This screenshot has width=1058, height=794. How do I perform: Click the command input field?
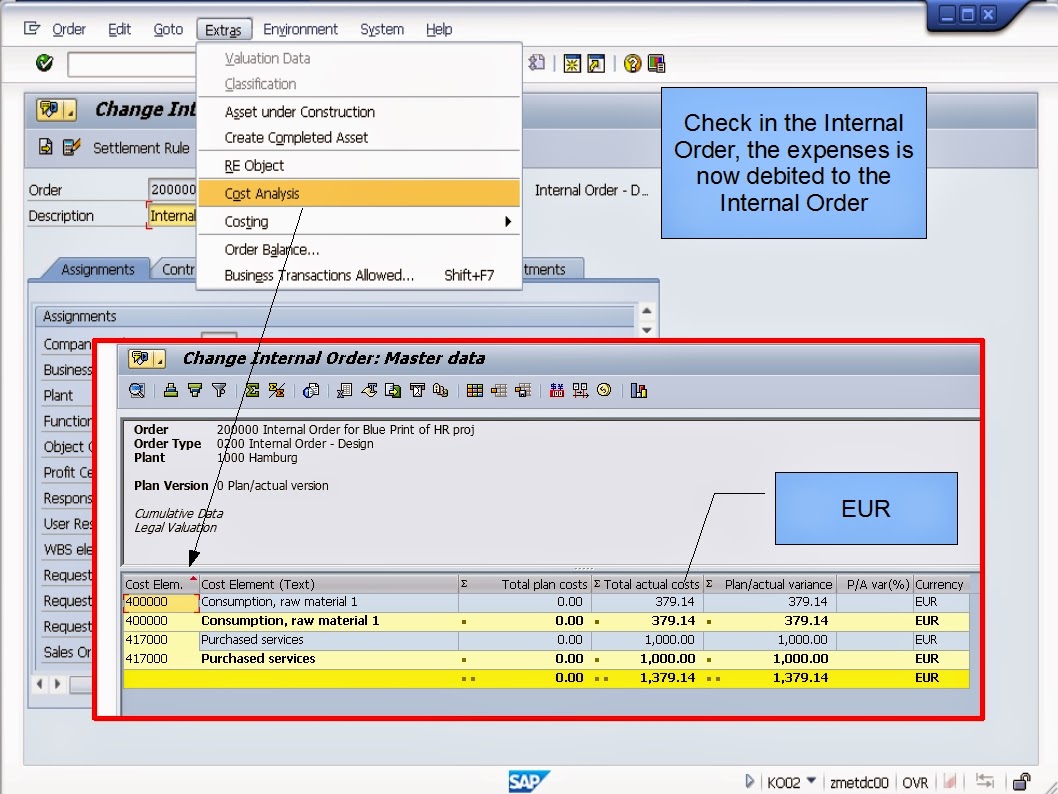(132, 64)
